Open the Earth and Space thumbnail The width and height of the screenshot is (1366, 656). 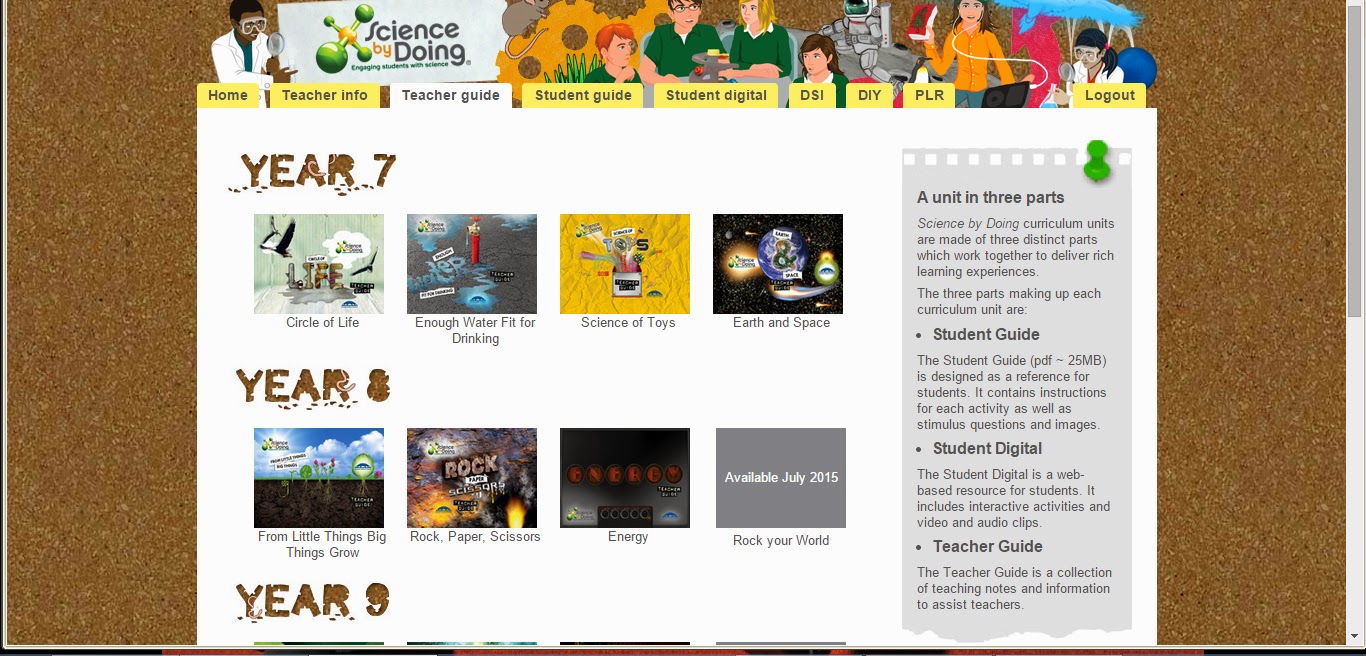pos(778,264)
